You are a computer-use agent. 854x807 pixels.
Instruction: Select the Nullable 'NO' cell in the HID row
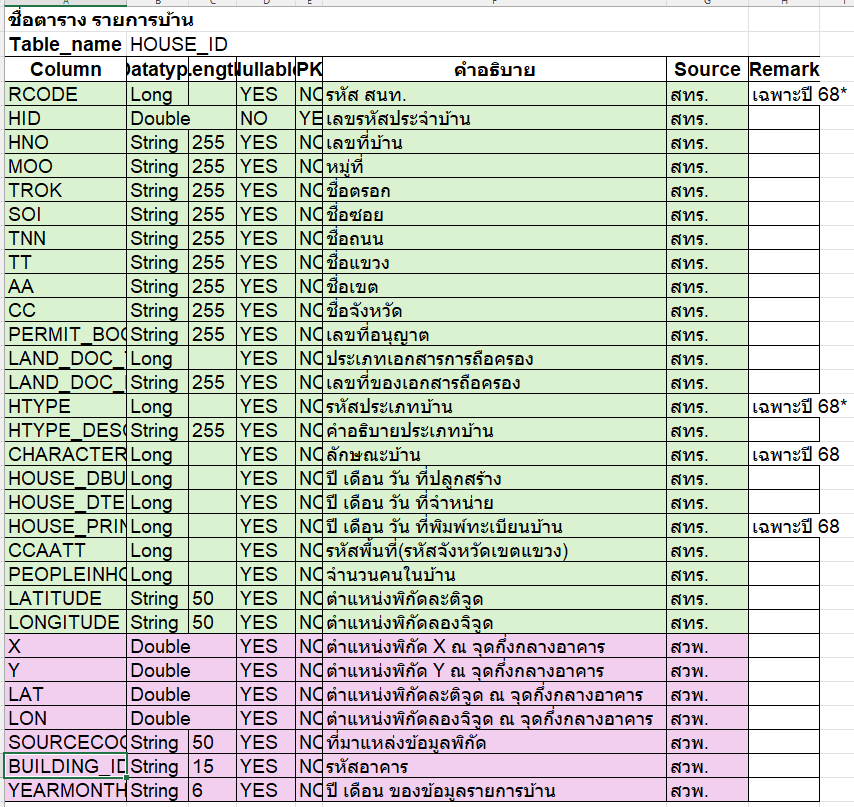[x=266, y=118]
